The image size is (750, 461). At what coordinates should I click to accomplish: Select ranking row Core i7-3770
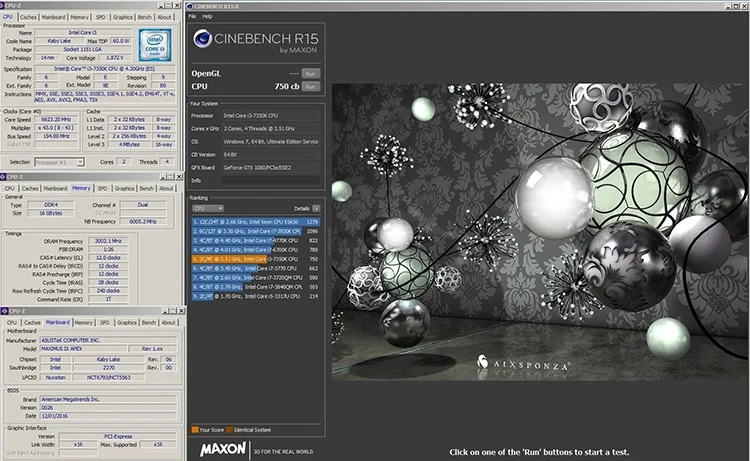pyautogui.click(x=255, y=268)
